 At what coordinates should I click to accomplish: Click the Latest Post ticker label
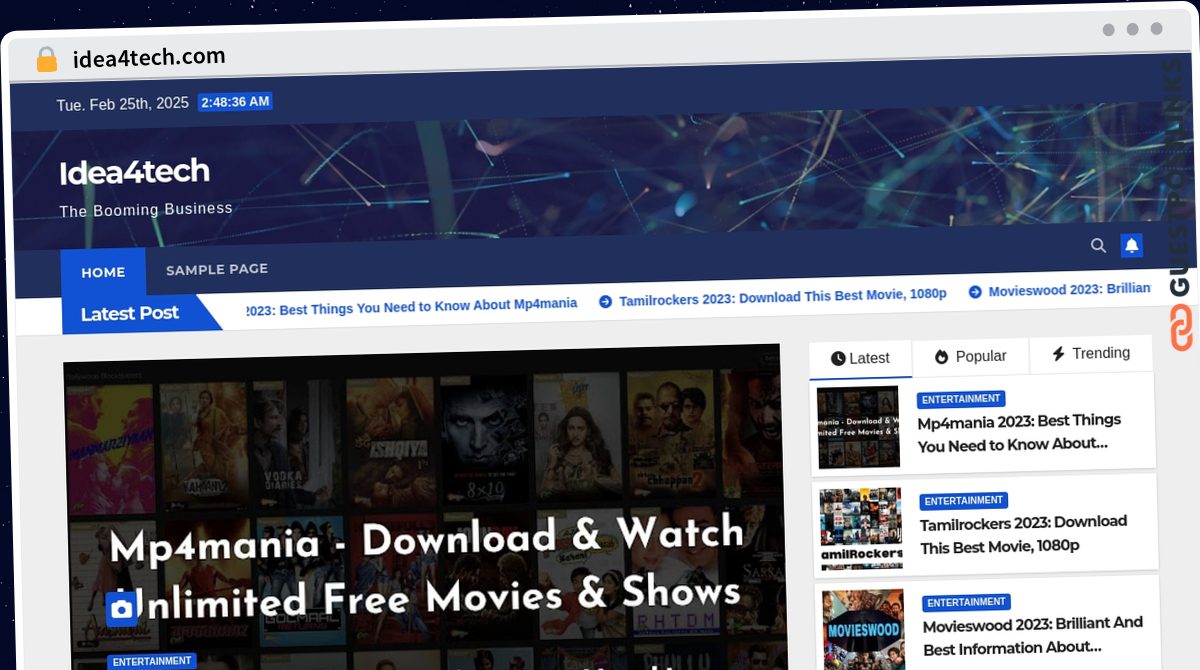point(129,313)
